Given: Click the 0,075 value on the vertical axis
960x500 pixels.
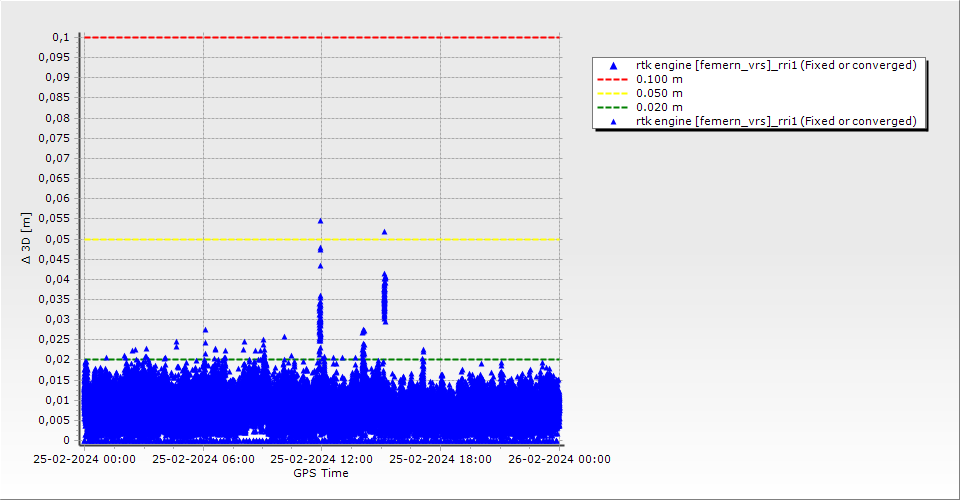Looking at the screenshot, I should pyautogui.click(x=54, y=138).
